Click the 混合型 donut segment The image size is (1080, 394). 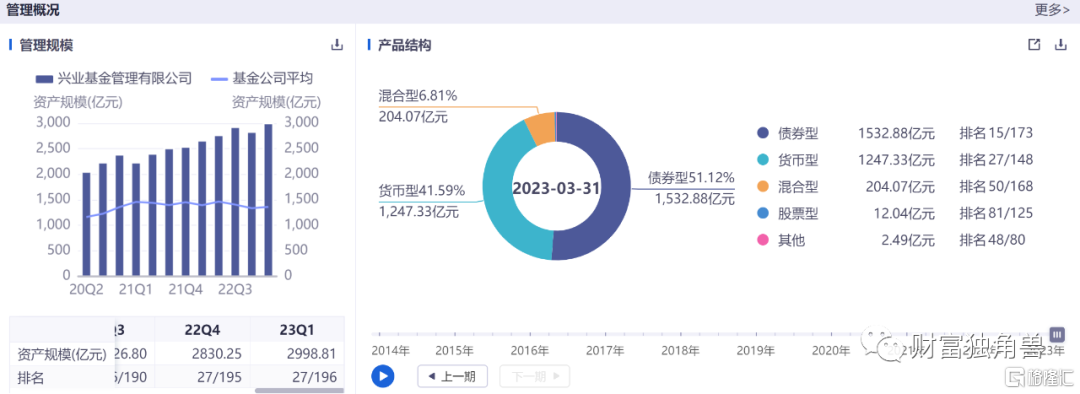(x=541, y=129)
